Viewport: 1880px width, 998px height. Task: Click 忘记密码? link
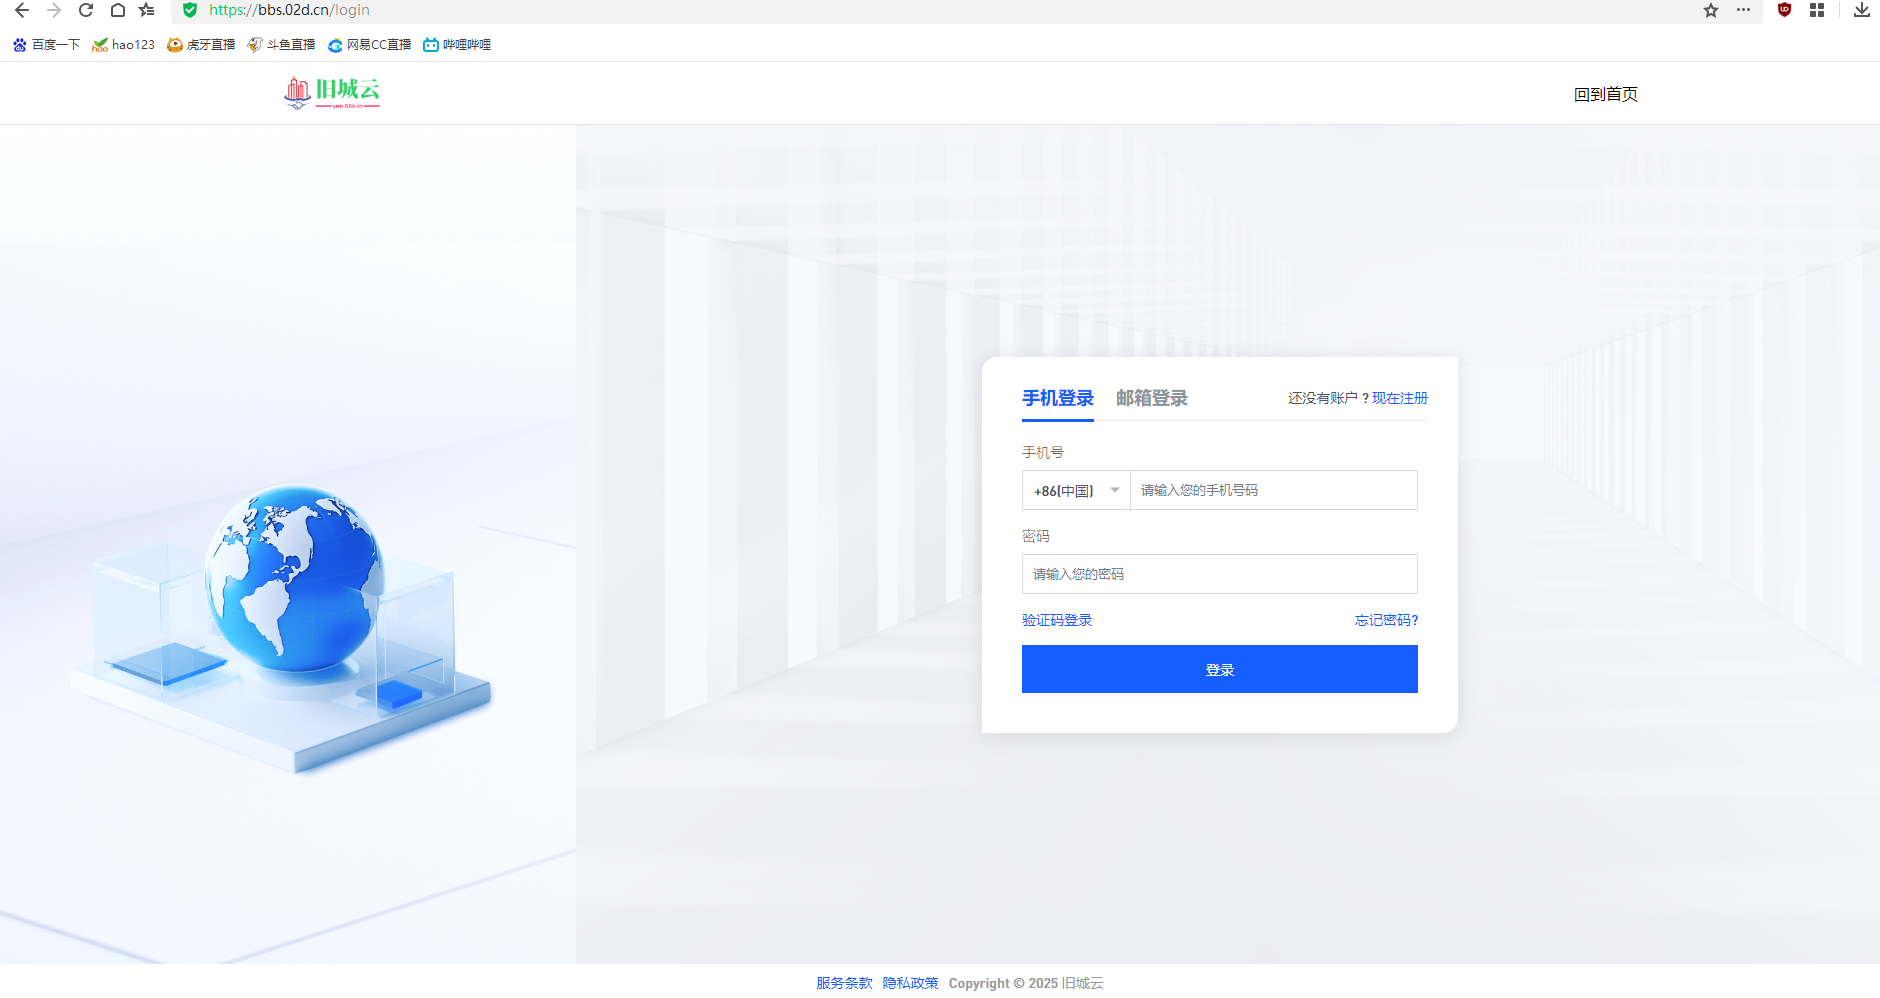[1386, 620]
